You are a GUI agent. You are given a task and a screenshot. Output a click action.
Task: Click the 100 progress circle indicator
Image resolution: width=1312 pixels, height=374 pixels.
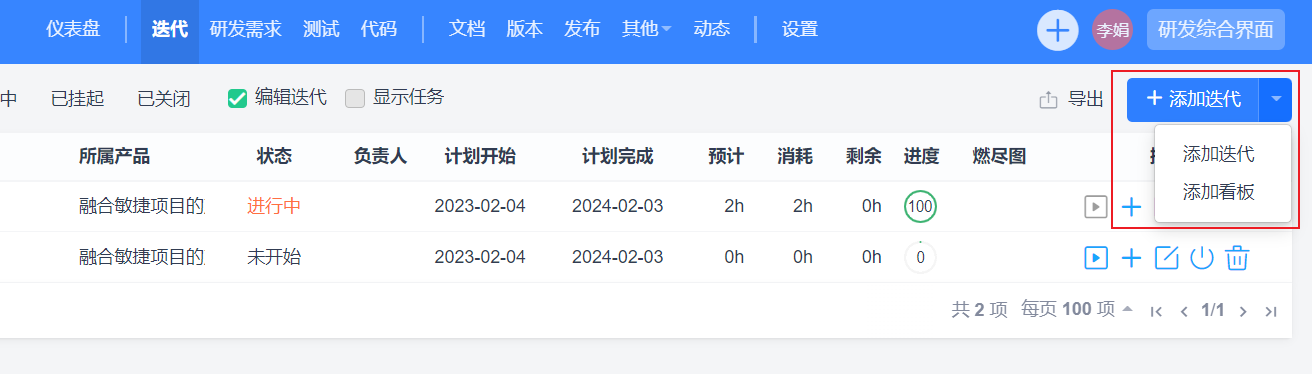coord(920,207)
